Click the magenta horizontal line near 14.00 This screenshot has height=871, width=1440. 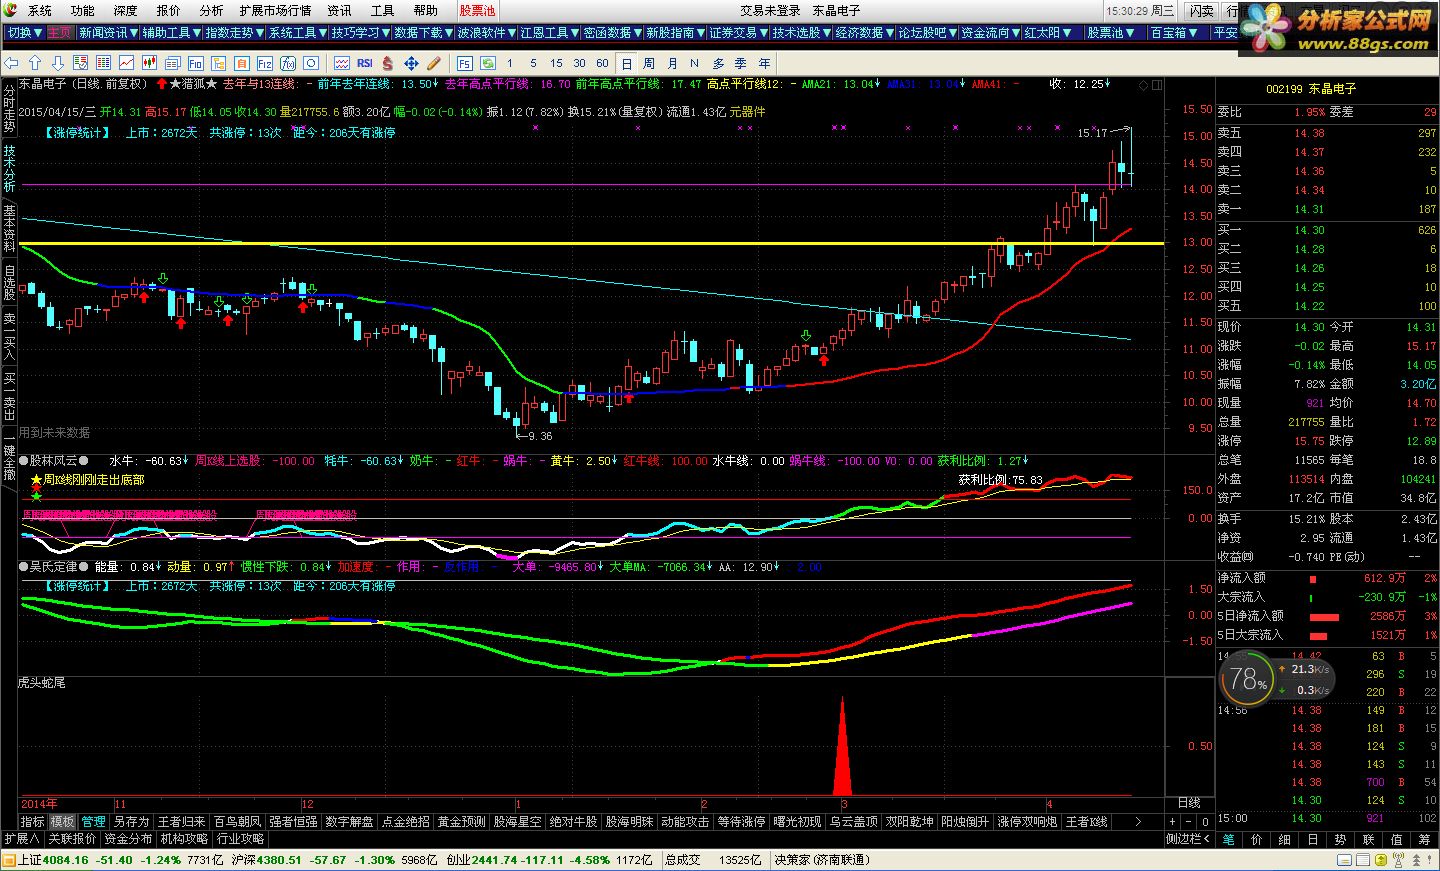pyautogui.click(x=592, y=185)
